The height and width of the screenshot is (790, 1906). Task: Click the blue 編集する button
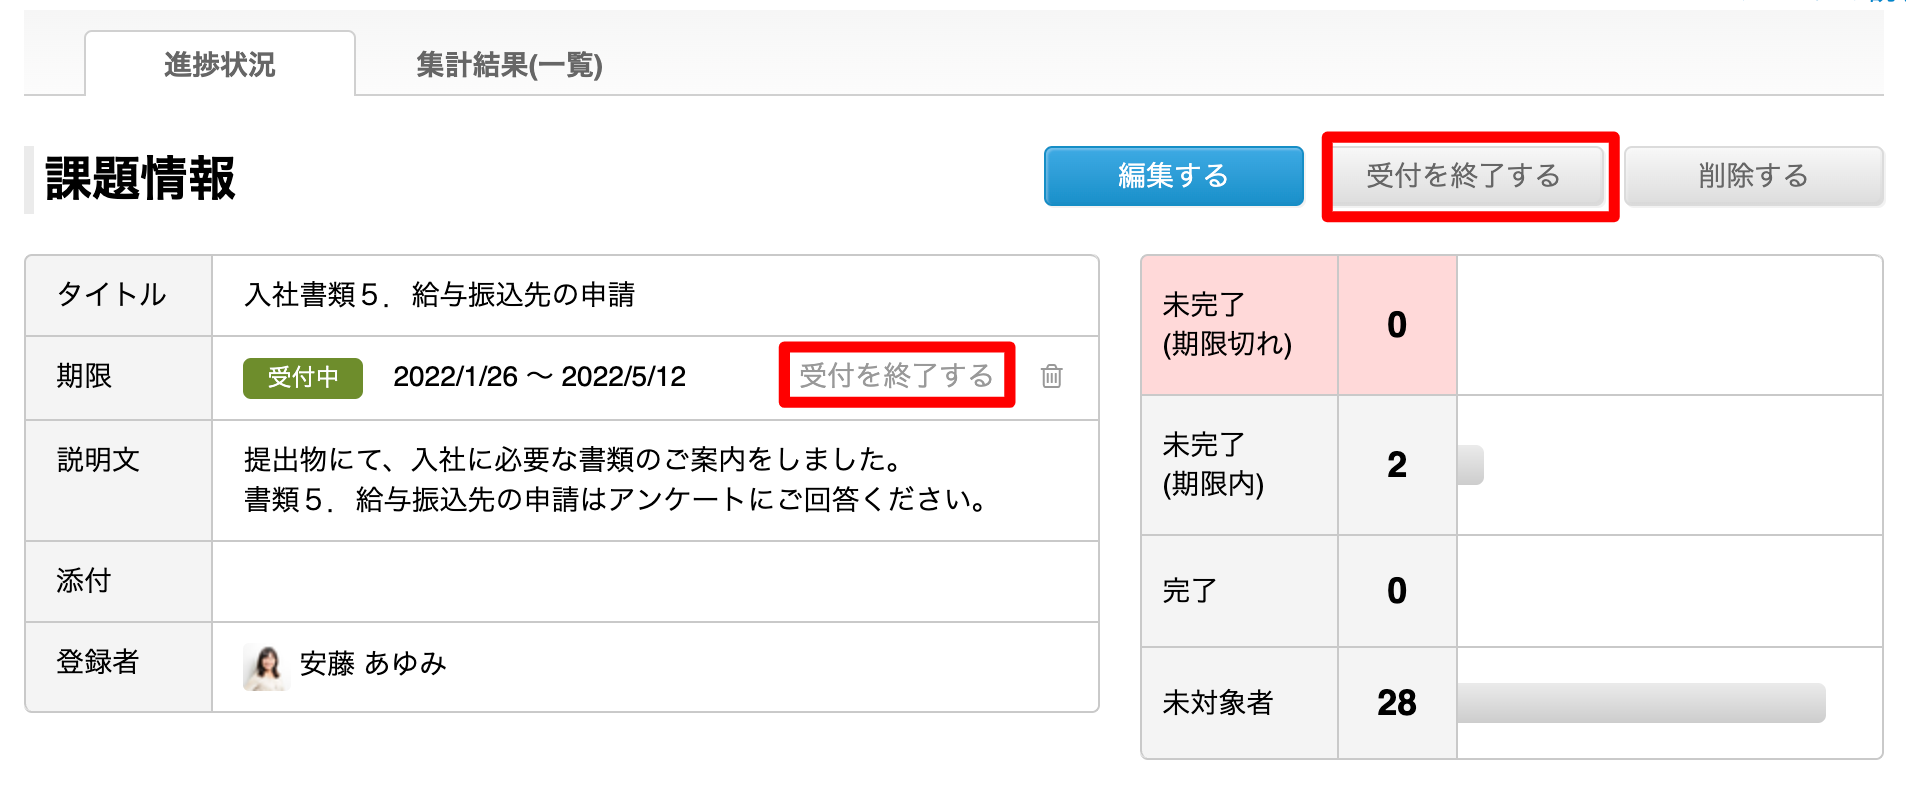click(1173, 176)
